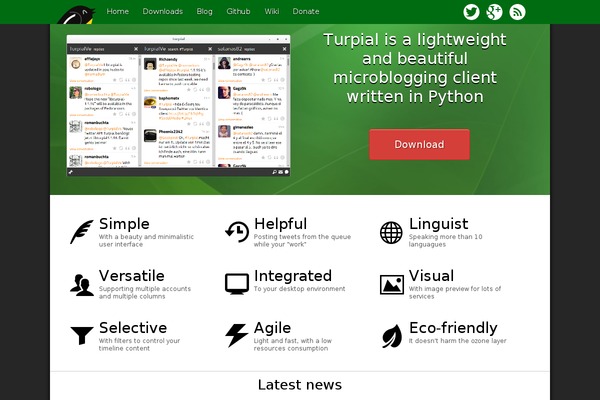Click the users icon beside Versatile
Image resolution: width=600 pixels, height=400 pixels.
(82, 285)
